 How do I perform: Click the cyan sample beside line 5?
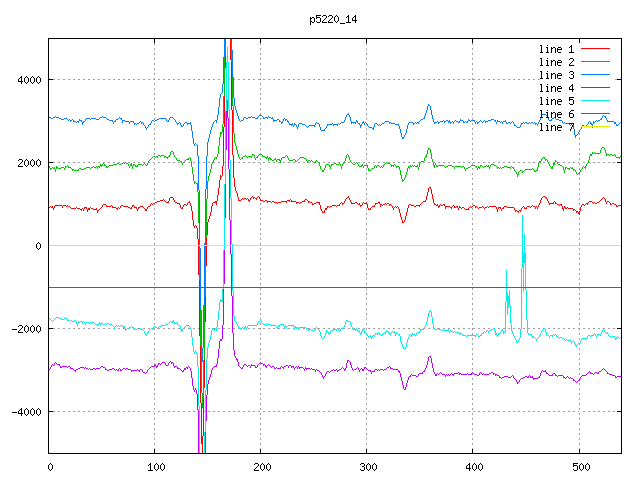click(x=595, y=101)
